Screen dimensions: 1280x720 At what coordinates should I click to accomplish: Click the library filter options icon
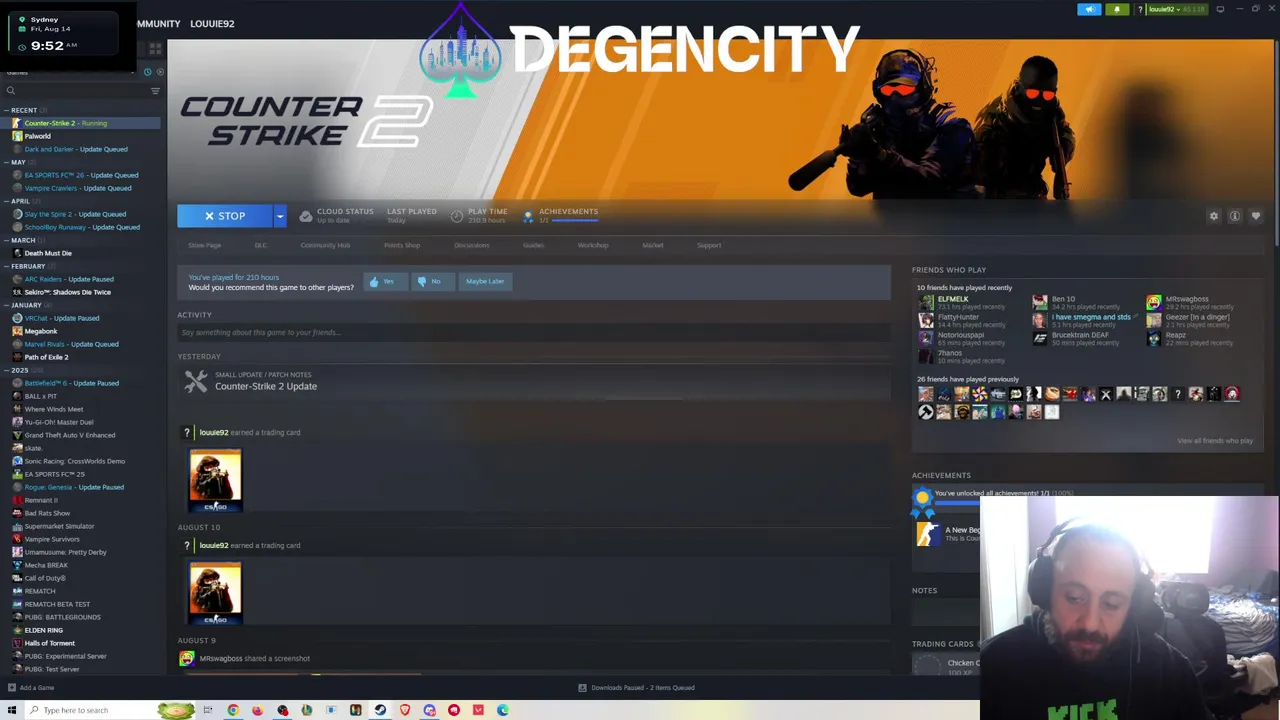tap(155, 91)
